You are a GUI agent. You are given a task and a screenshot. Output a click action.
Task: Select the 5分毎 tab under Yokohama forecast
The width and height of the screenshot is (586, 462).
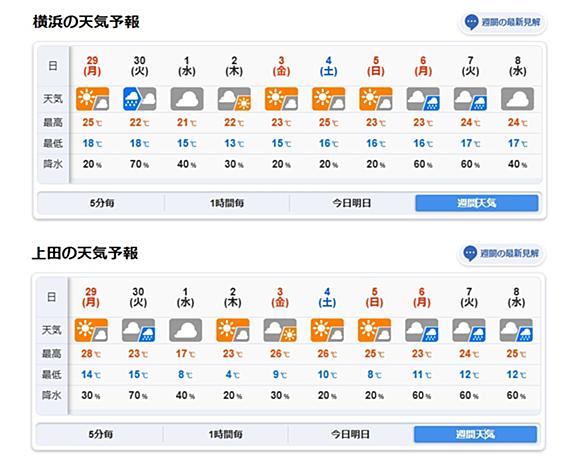[x=101, y=203]
